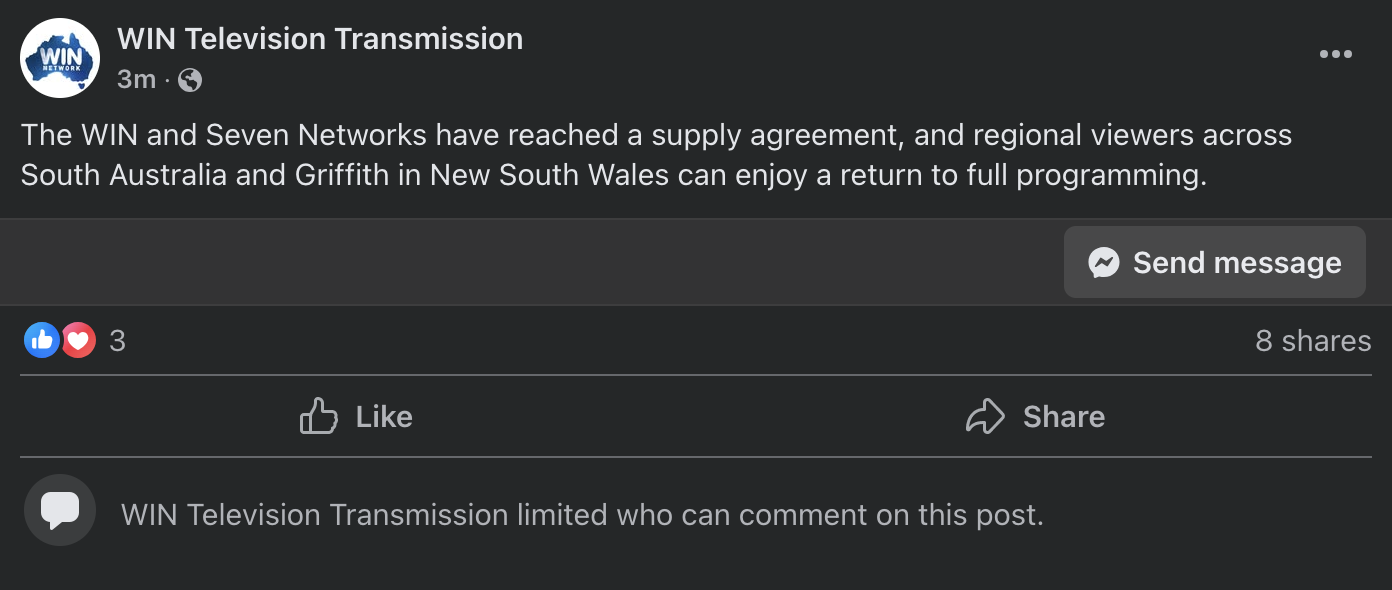Open the WIN Network profile picture
The image size is (1392, 590).
pos(60,58)
